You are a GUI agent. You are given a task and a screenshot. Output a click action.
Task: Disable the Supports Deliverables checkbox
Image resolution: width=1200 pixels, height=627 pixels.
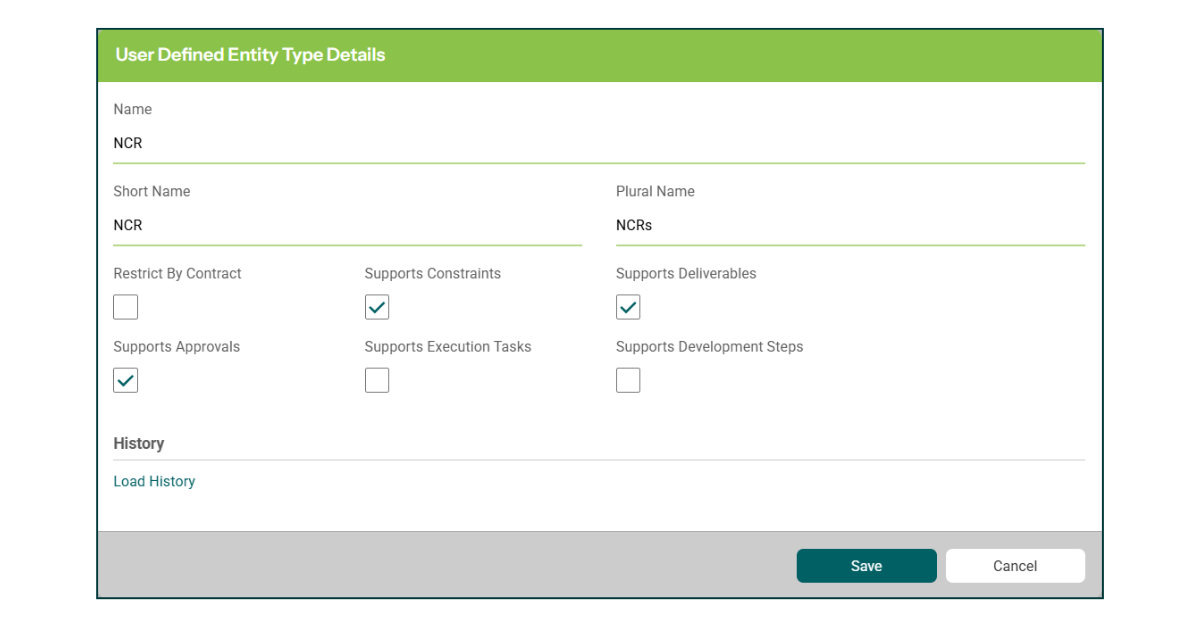click(x=628, y=307)
